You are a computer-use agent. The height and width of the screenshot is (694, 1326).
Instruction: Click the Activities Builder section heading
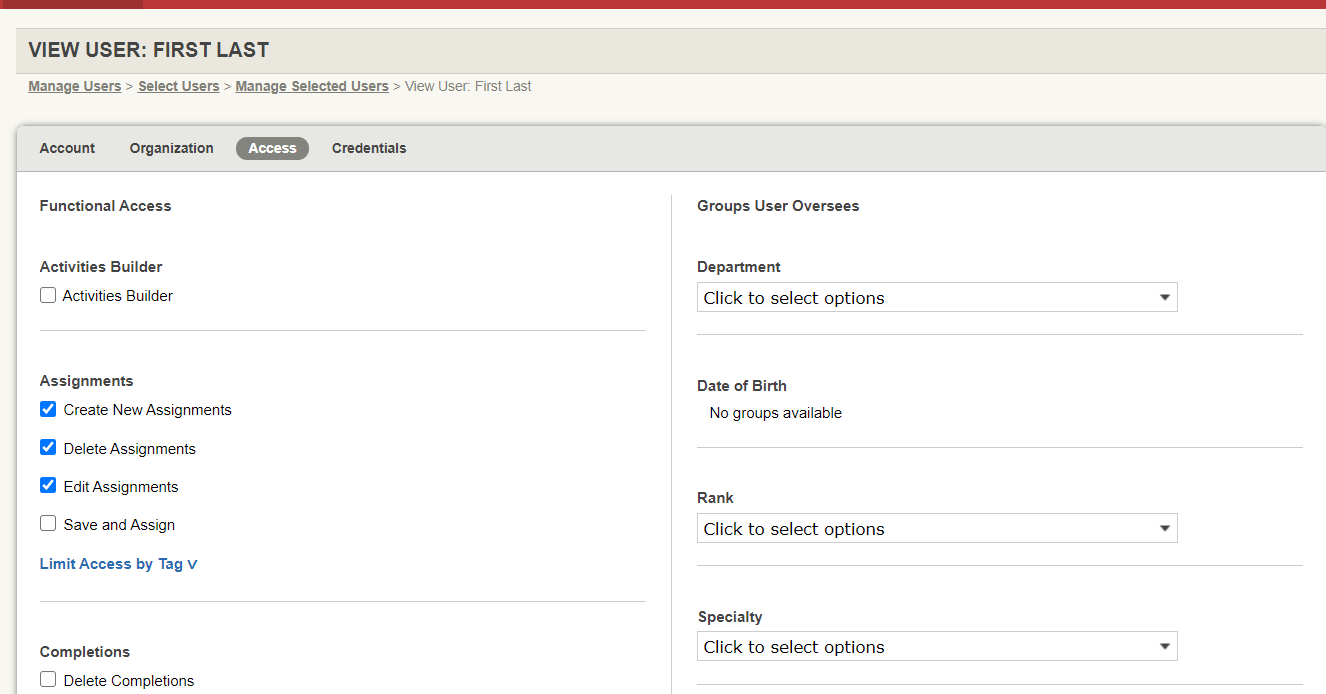coord(101,267)
